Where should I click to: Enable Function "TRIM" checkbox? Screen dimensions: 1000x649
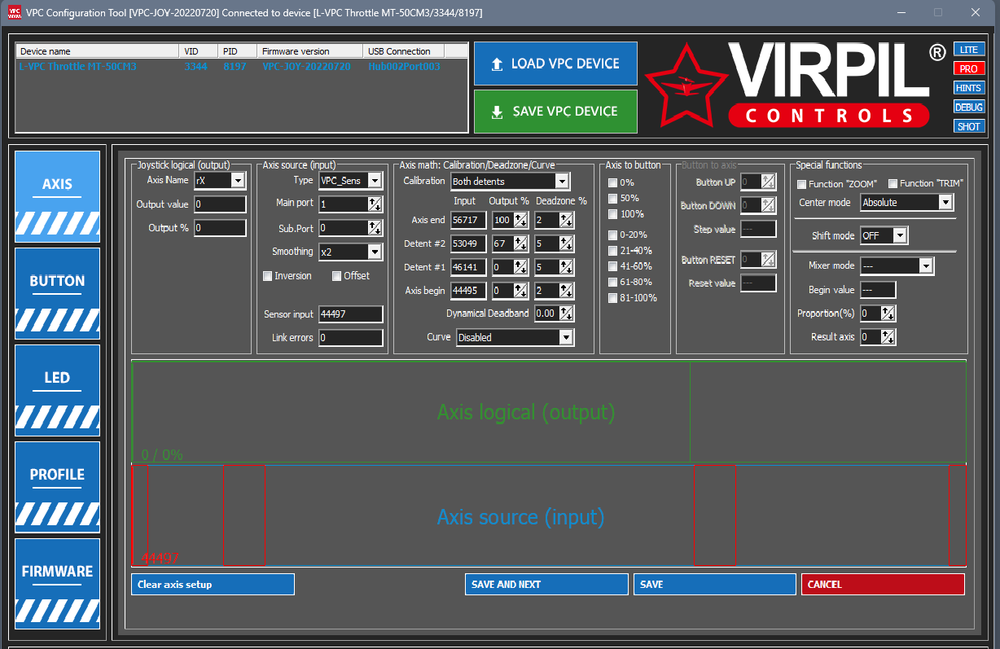[893, 184]
